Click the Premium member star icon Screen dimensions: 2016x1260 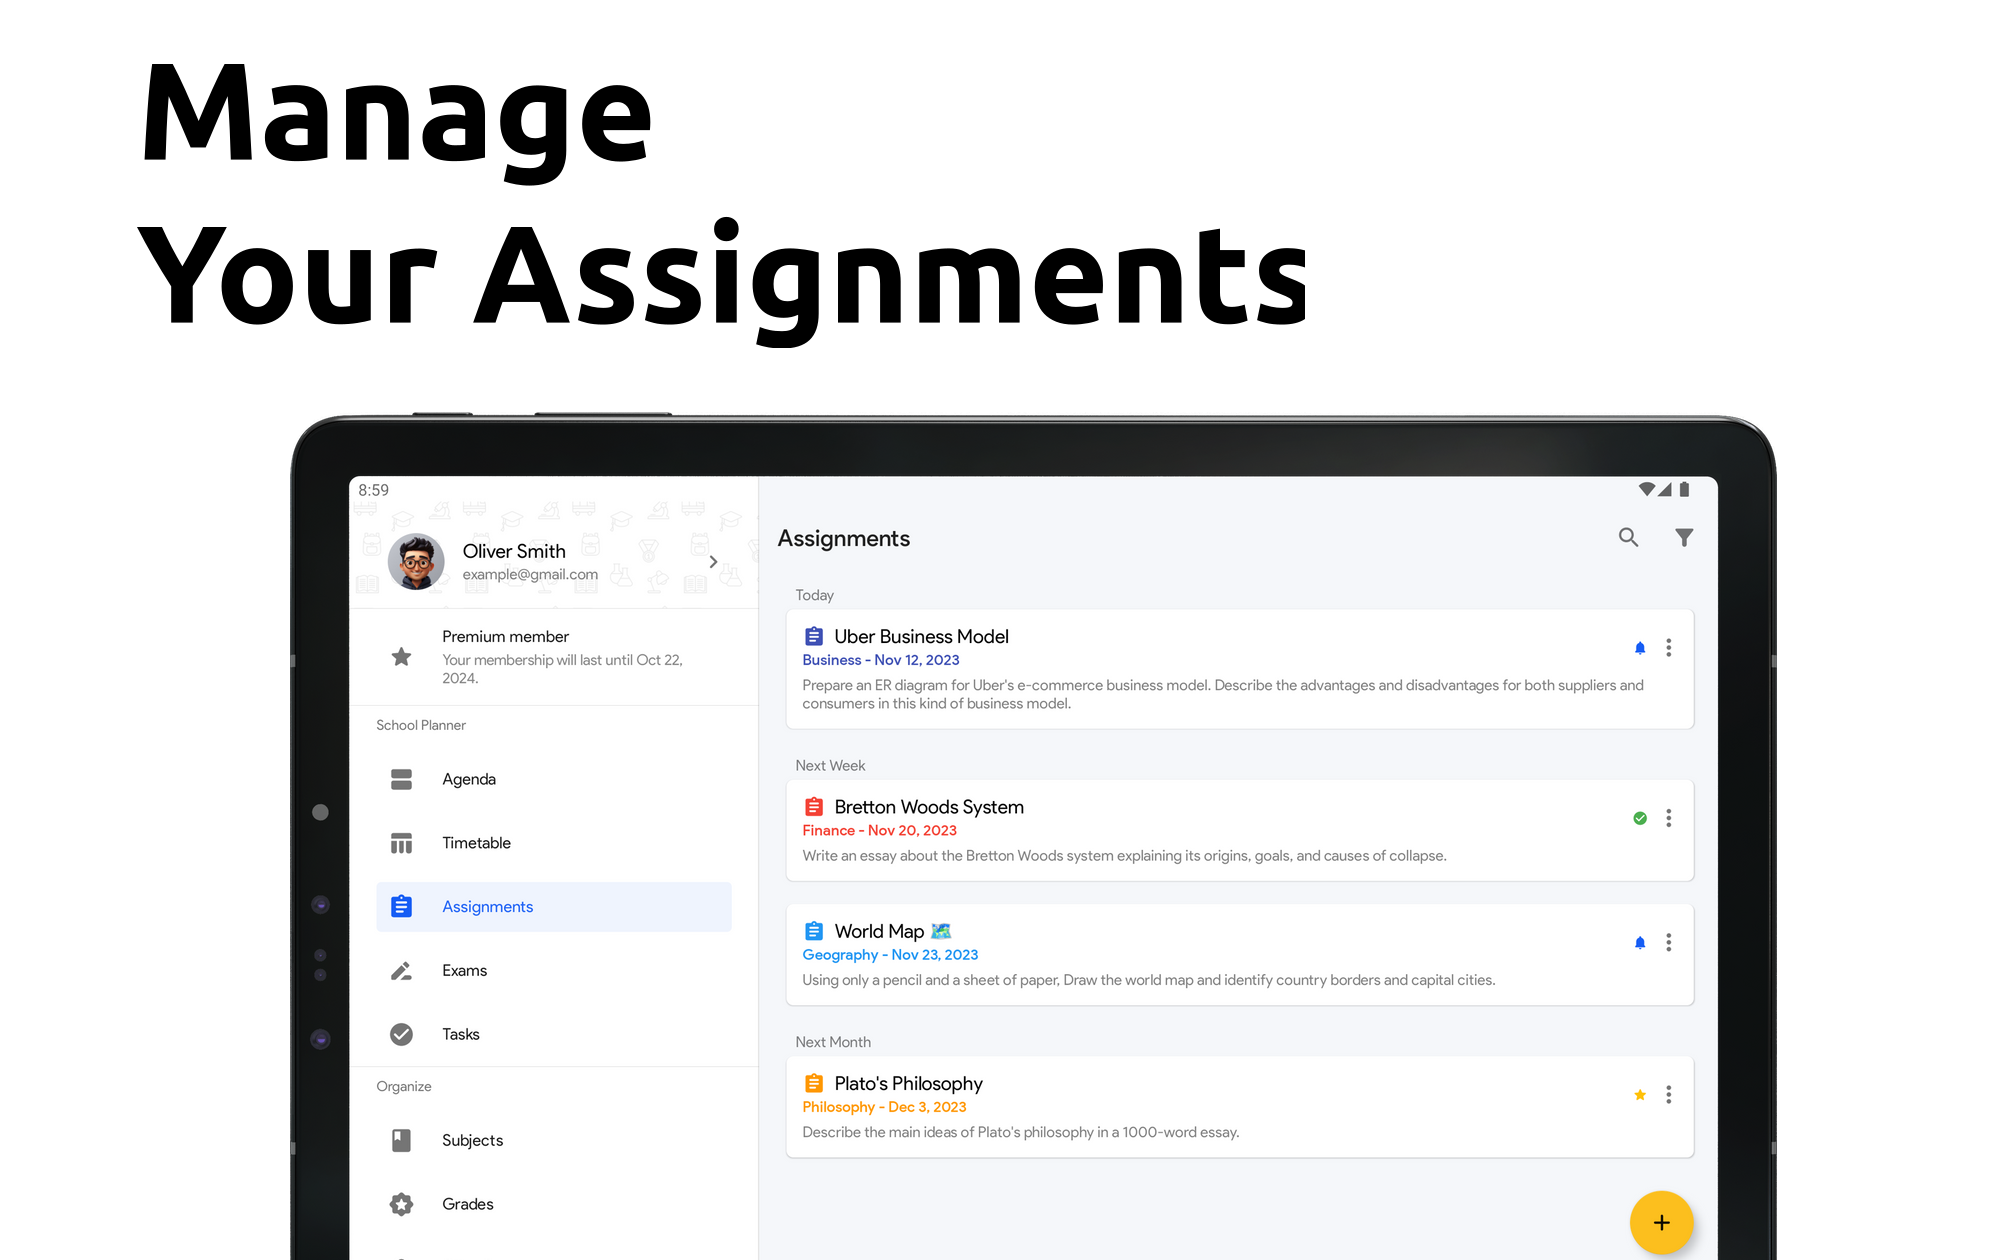tap(401, 657)
